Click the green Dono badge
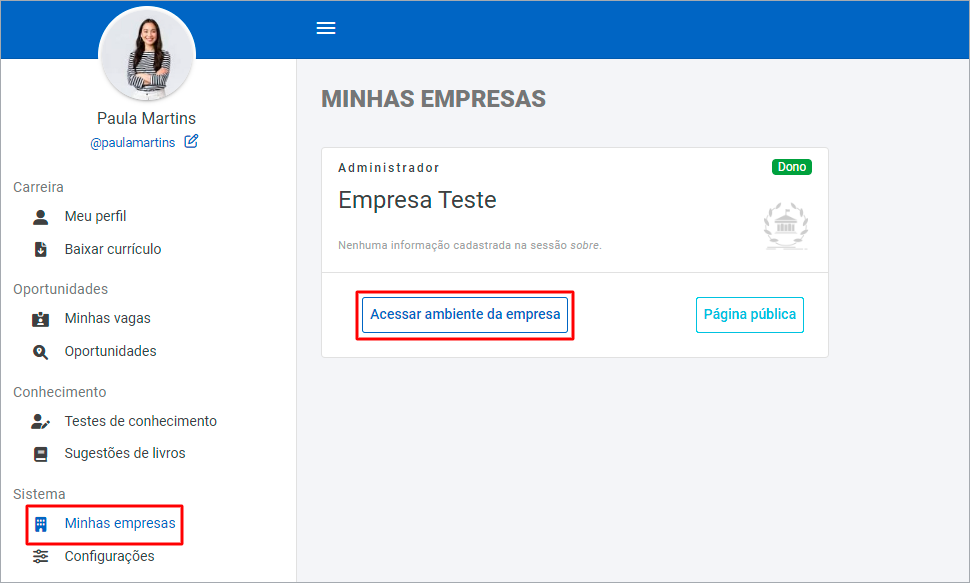The image size is (970, 583). point(791,167)
